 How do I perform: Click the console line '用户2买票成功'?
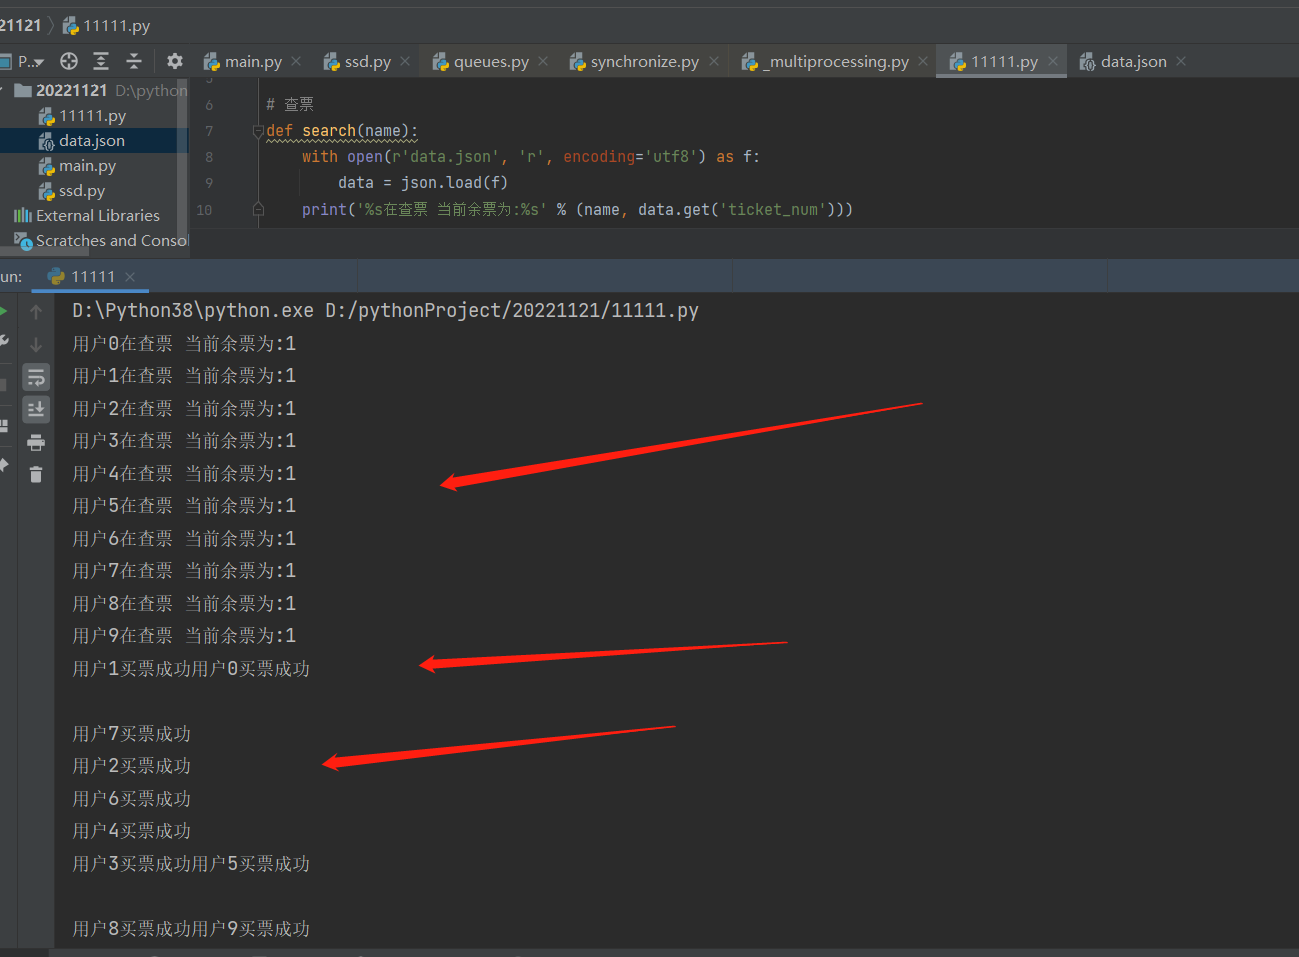coord(132,766)
